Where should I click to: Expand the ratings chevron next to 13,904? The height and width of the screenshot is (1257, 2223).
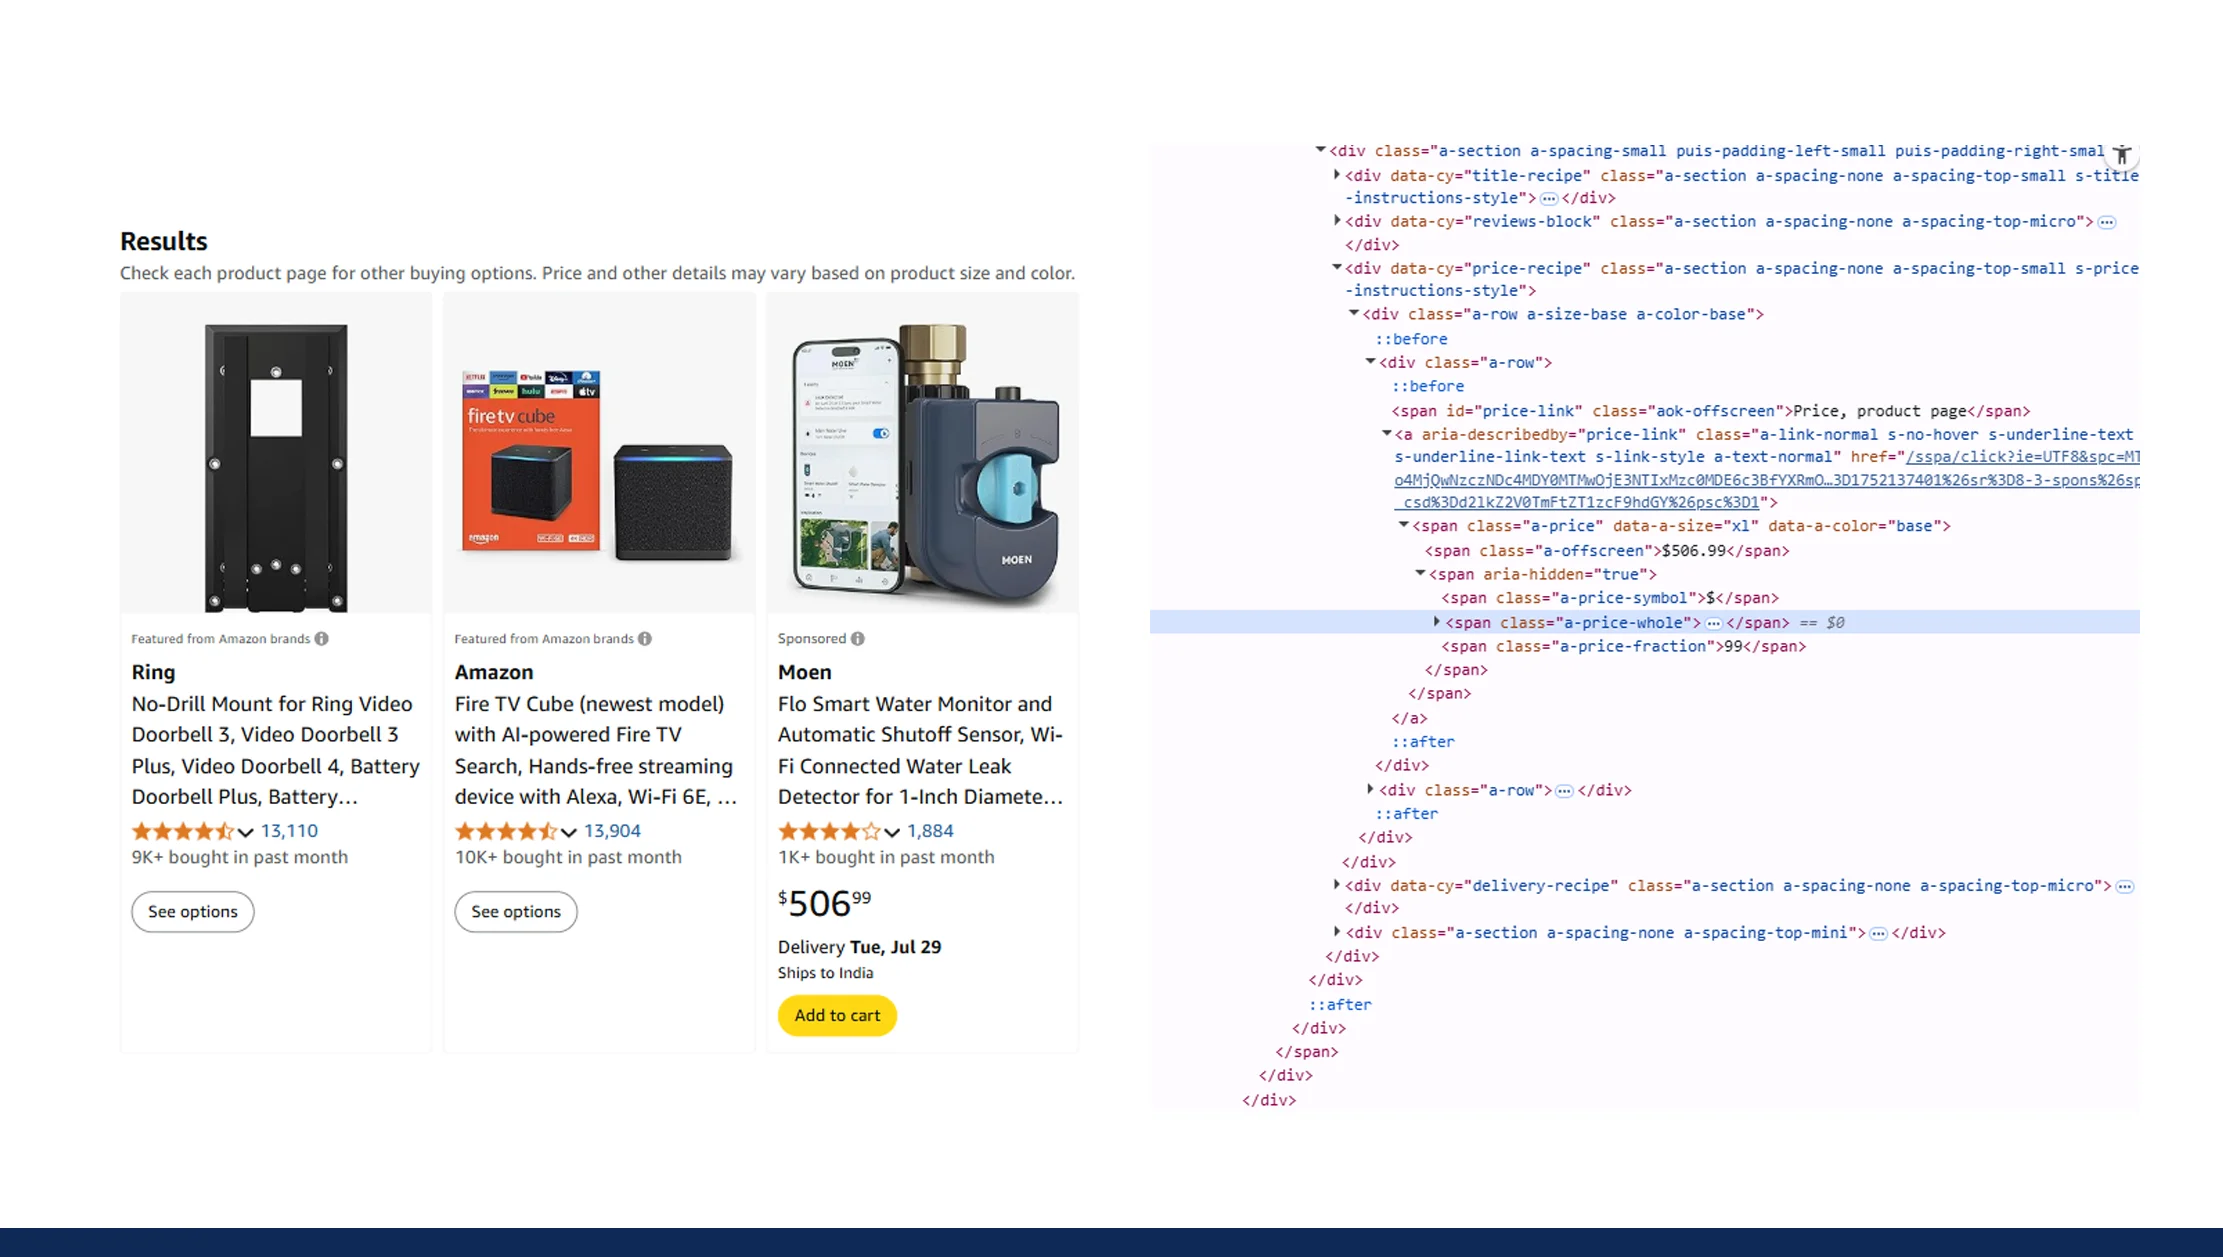pyautogui.click(x=569, y=831)
